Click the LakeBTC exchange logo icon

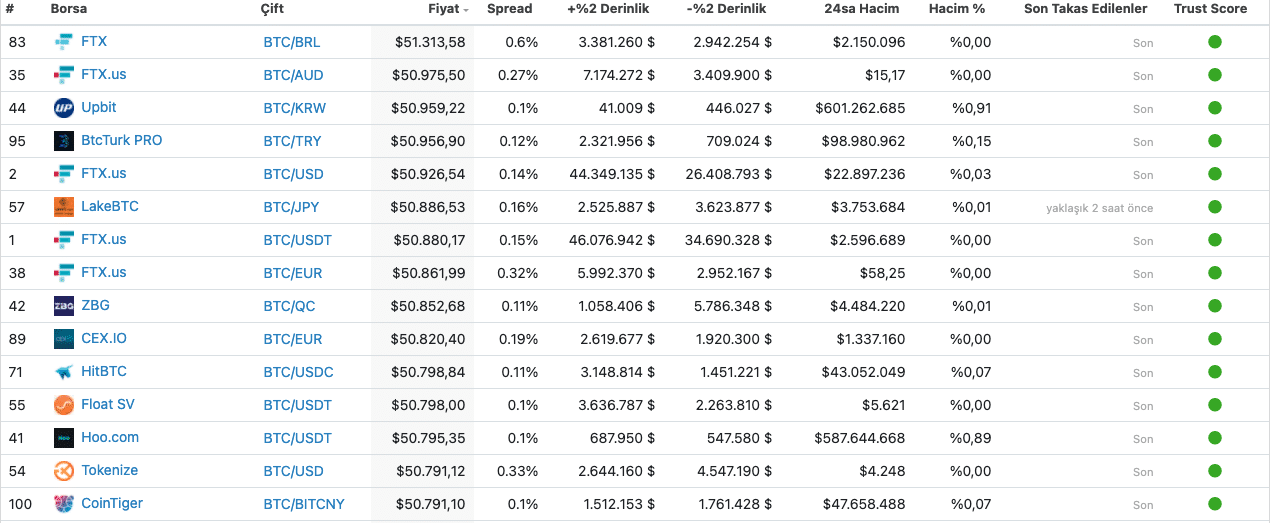pyautogui.click(x=64, y=207)
